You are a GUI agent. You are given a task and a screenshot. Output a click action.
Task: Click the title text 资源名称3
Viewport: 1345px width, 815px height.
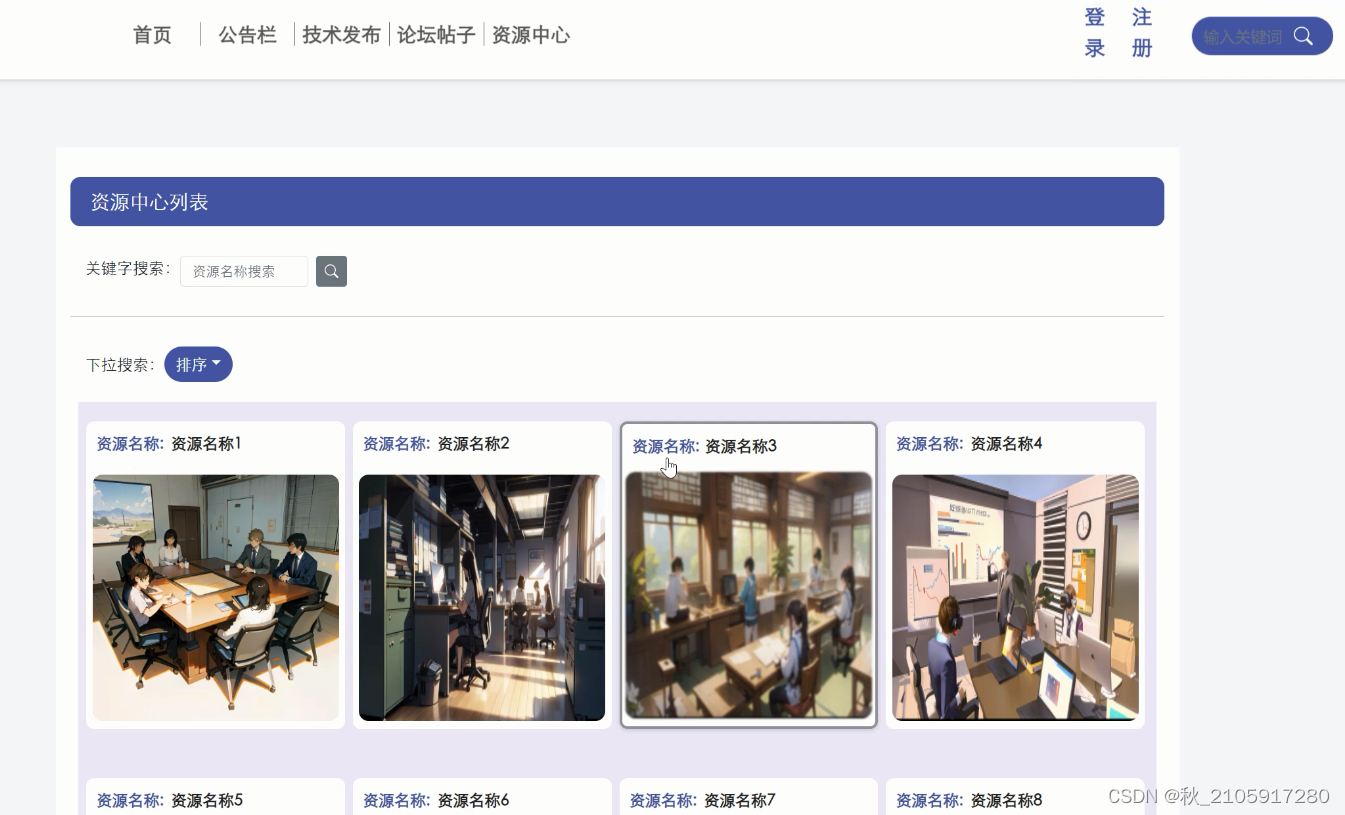[x=741, y=446]
